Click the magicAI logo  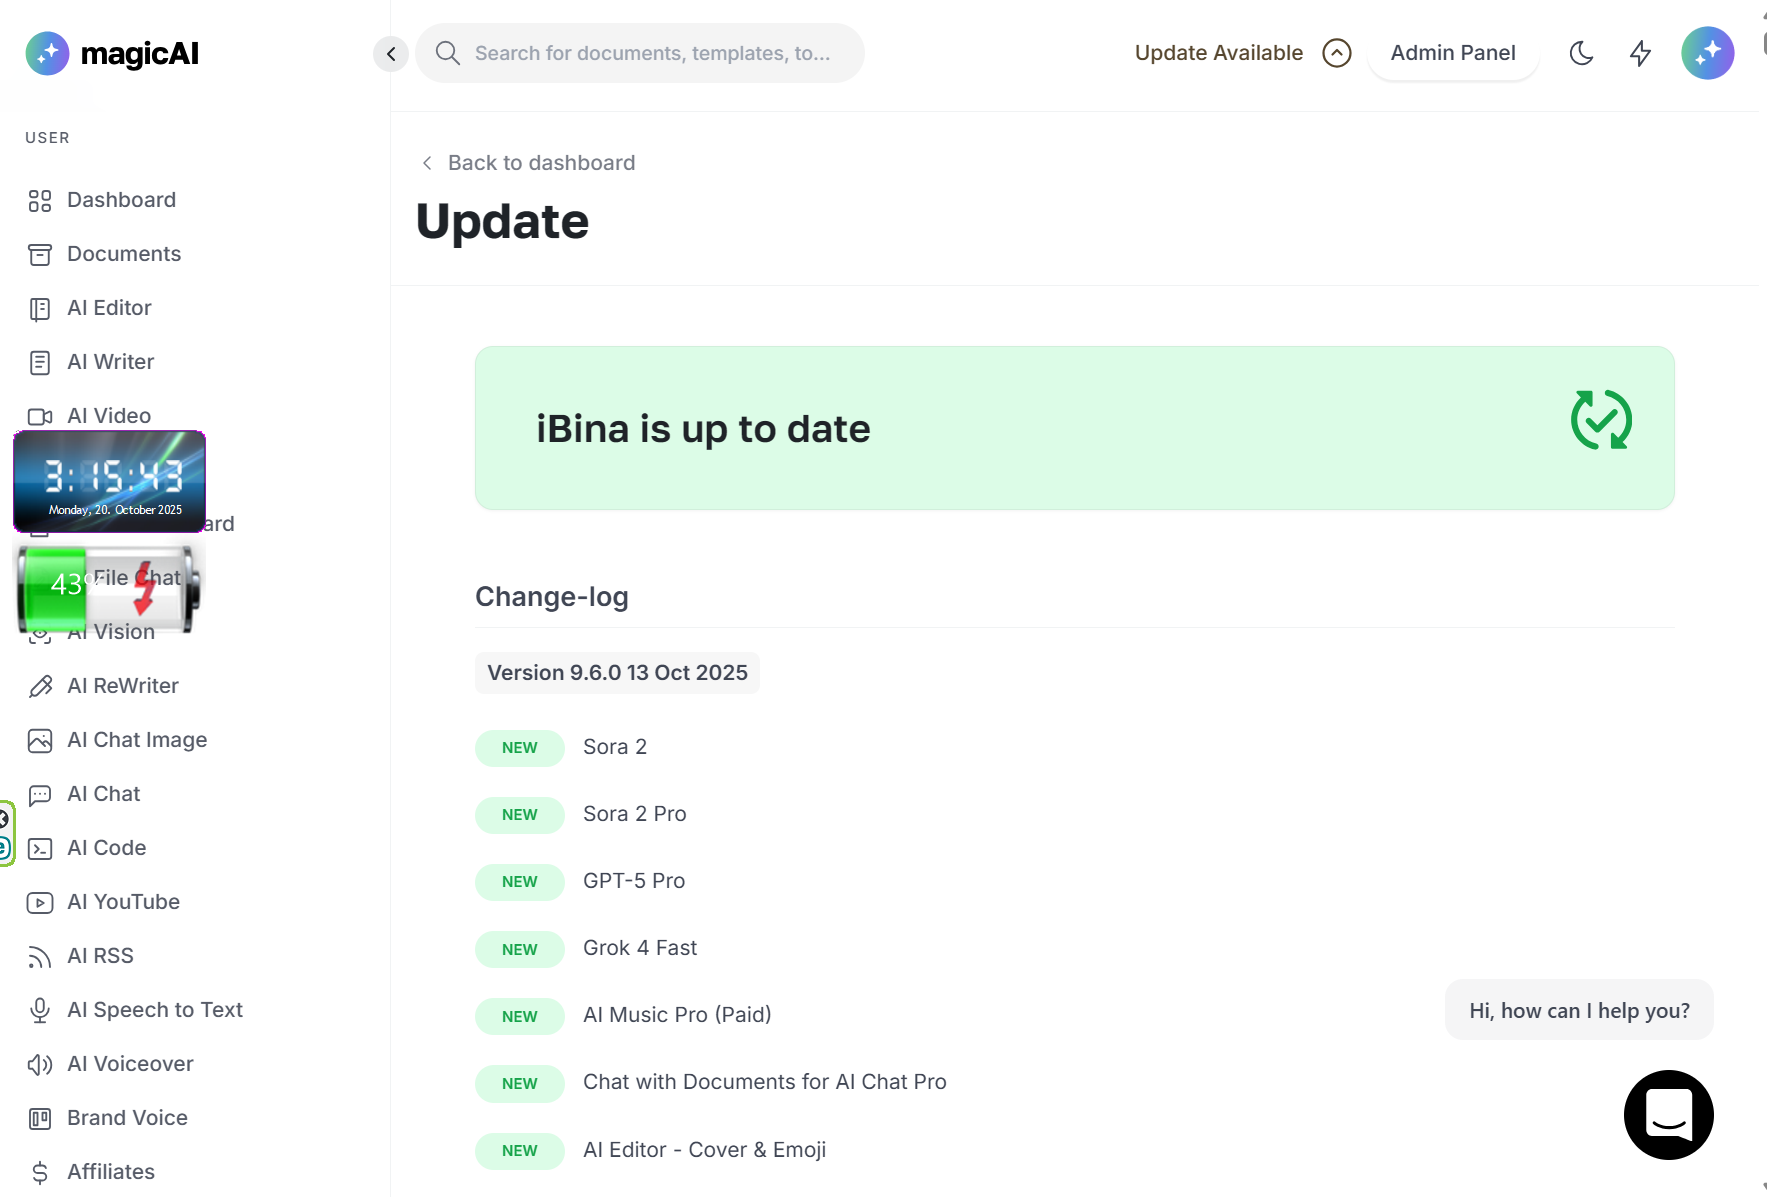[x=113, y=53]
